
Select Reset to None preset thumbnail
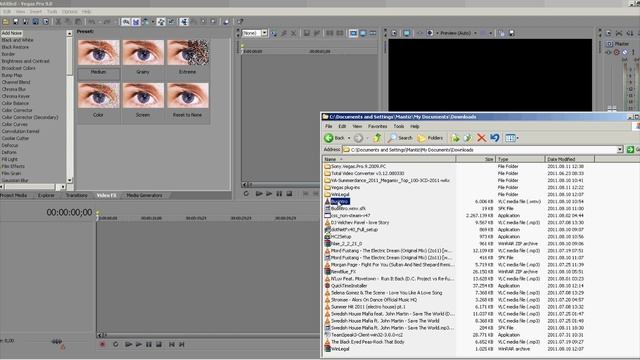(187, 96)
